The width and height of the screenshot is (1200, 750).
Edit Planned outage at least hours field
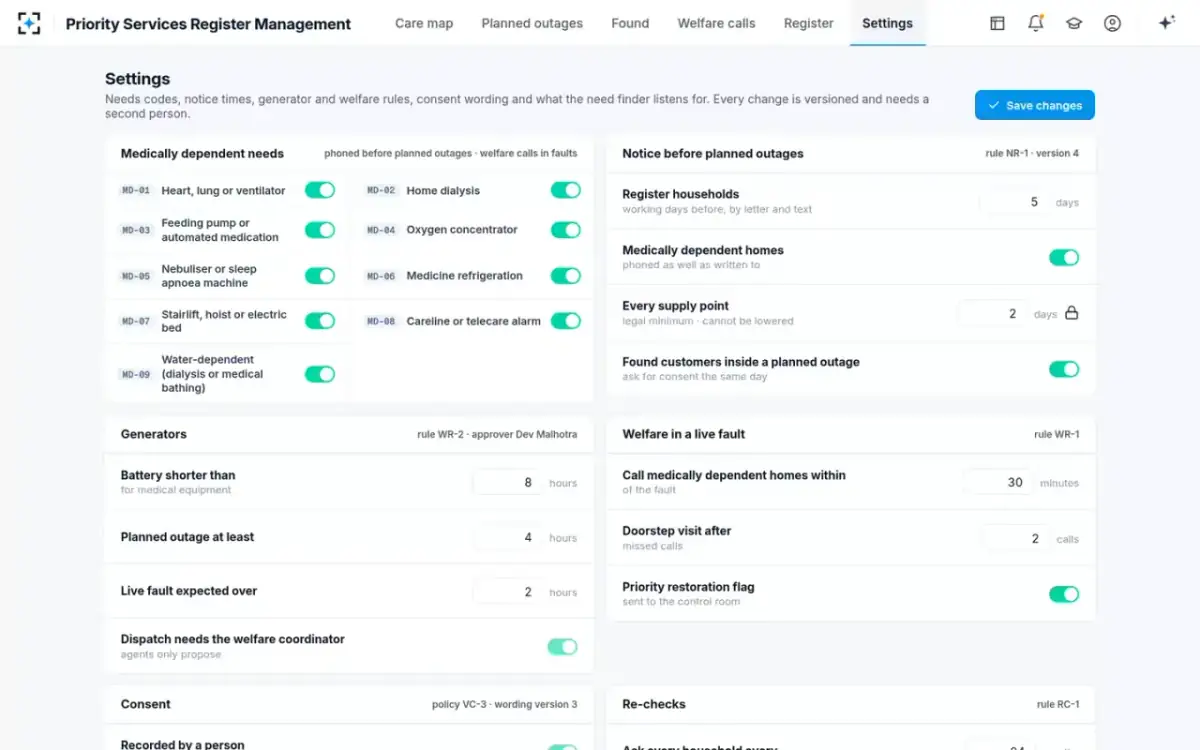(x=508, y=537)
